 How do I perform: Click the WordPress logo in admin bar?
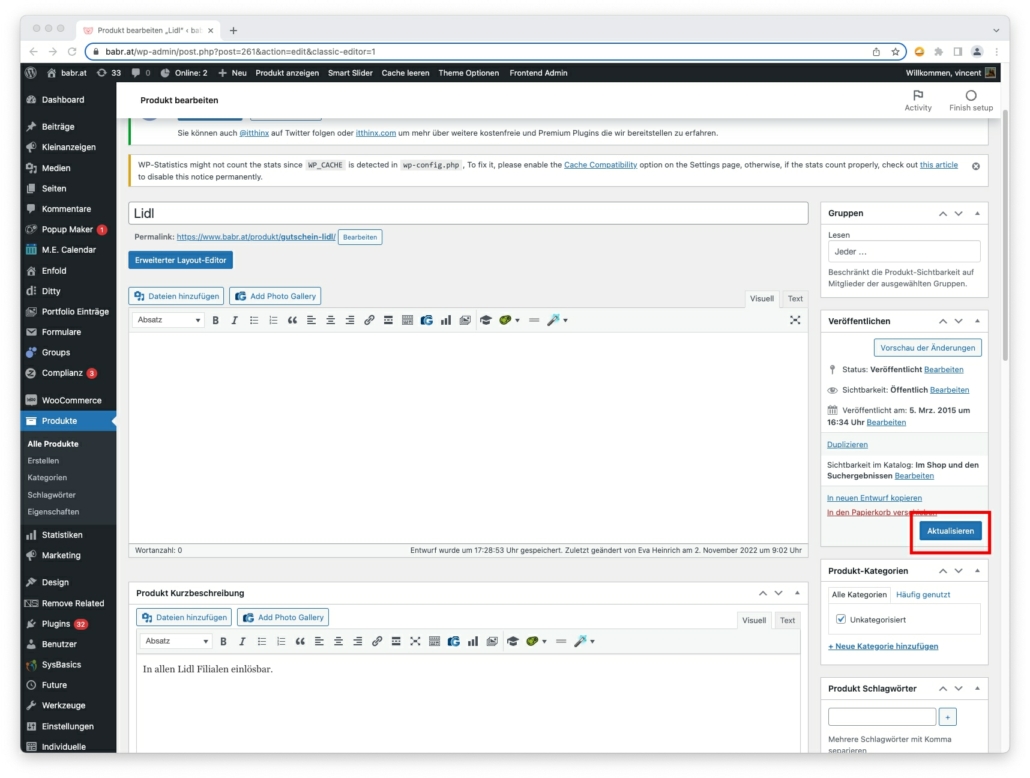(x=31, y=73)
